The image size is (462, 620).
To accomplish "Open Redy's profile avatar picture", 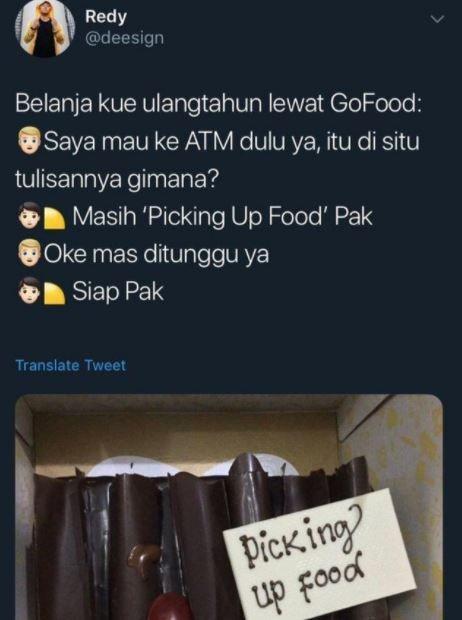I will pos(45,28).
